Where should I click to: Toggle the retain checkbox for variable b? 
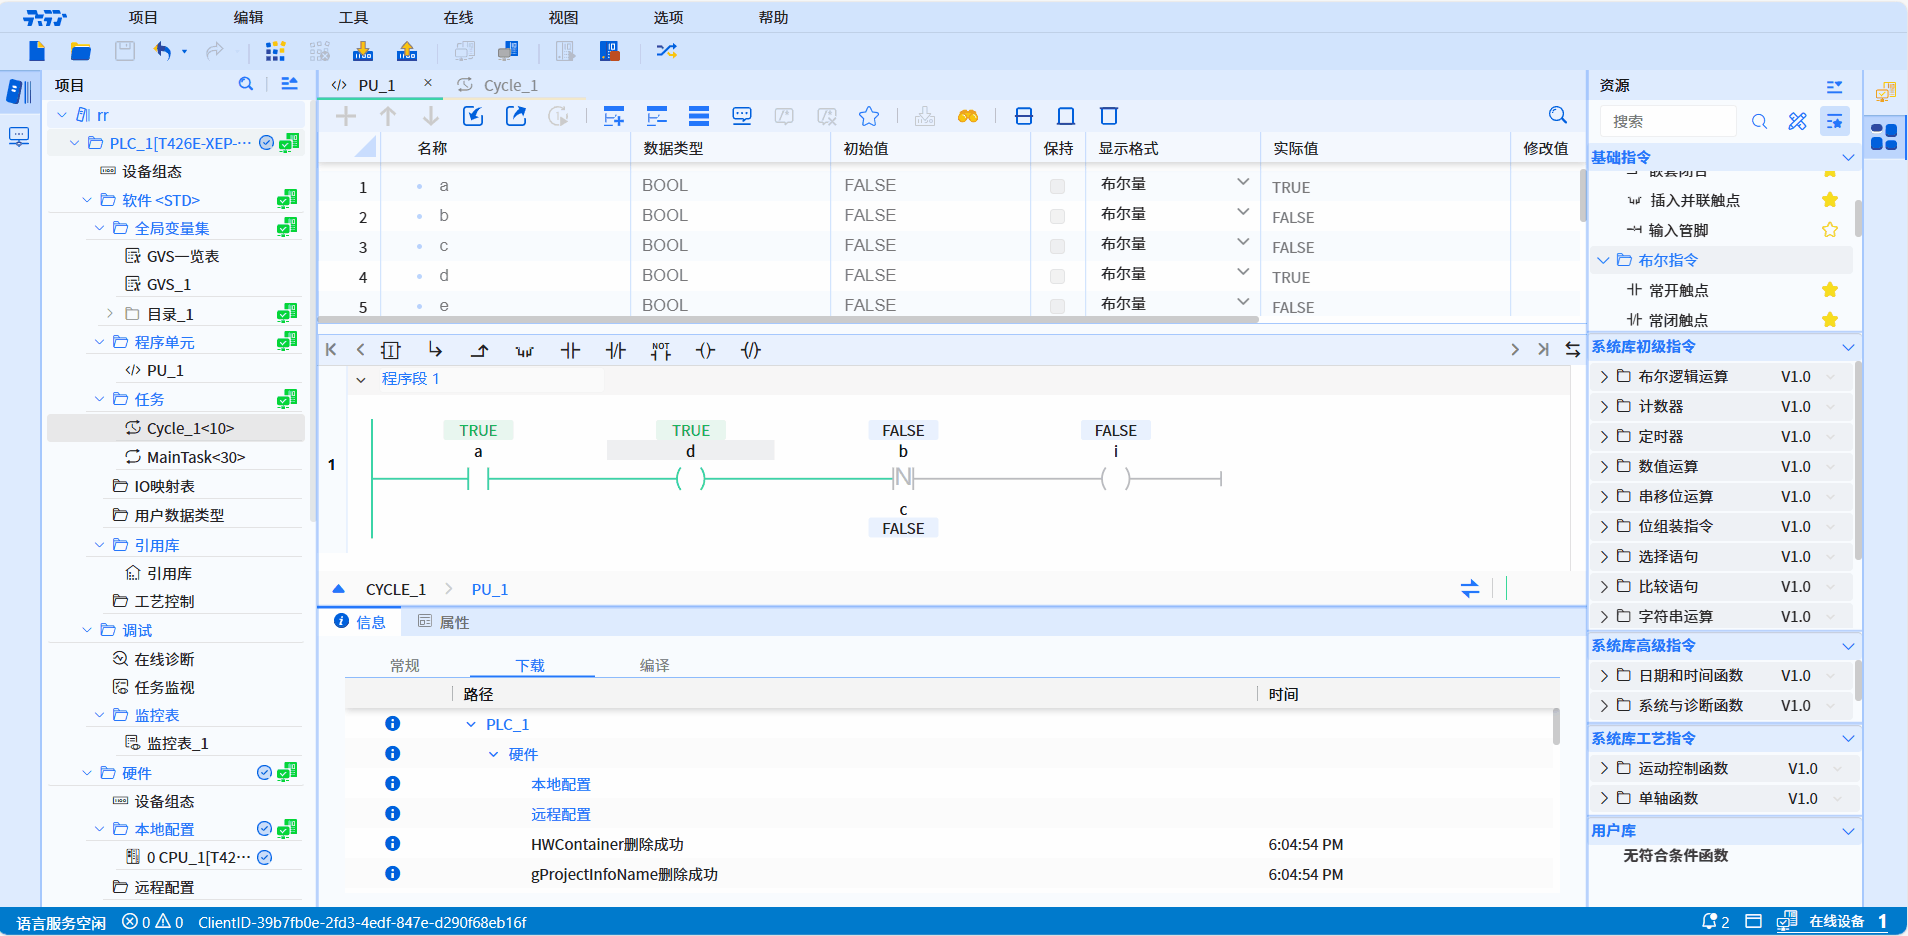[x=1057, y=216]
